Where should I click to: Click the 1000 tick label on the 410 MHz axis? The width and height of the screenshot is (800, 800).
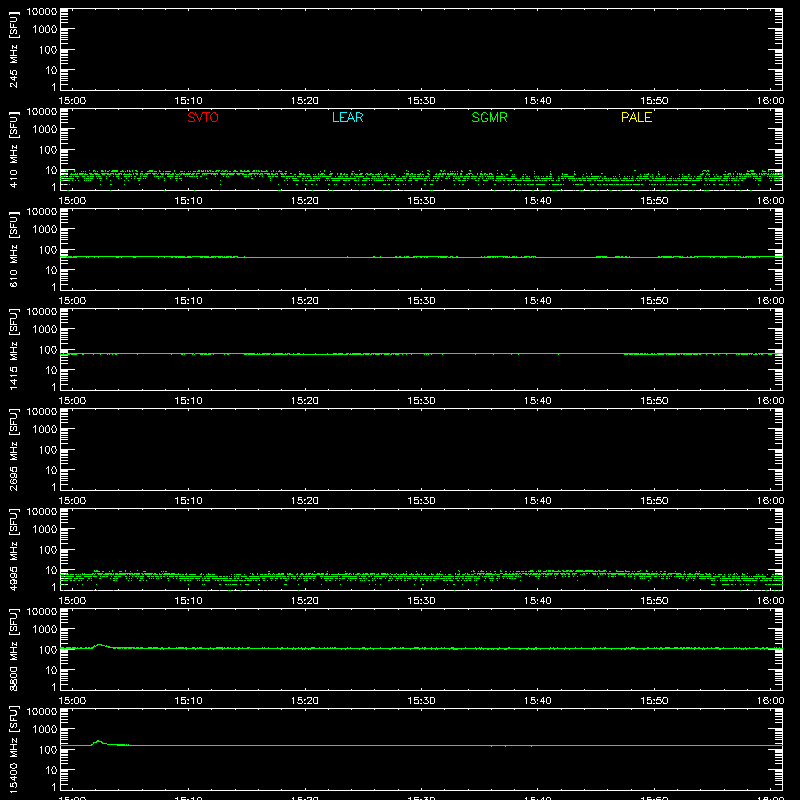[x=45, y=130]
